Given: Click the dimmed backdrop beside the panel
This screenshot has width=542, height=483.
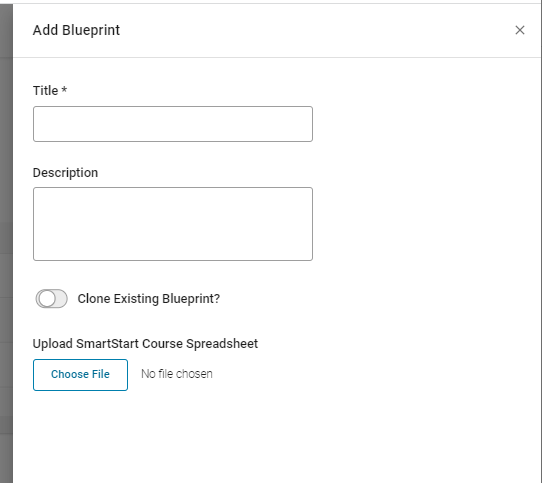Looking at the screenshot, I should point(6,242).
